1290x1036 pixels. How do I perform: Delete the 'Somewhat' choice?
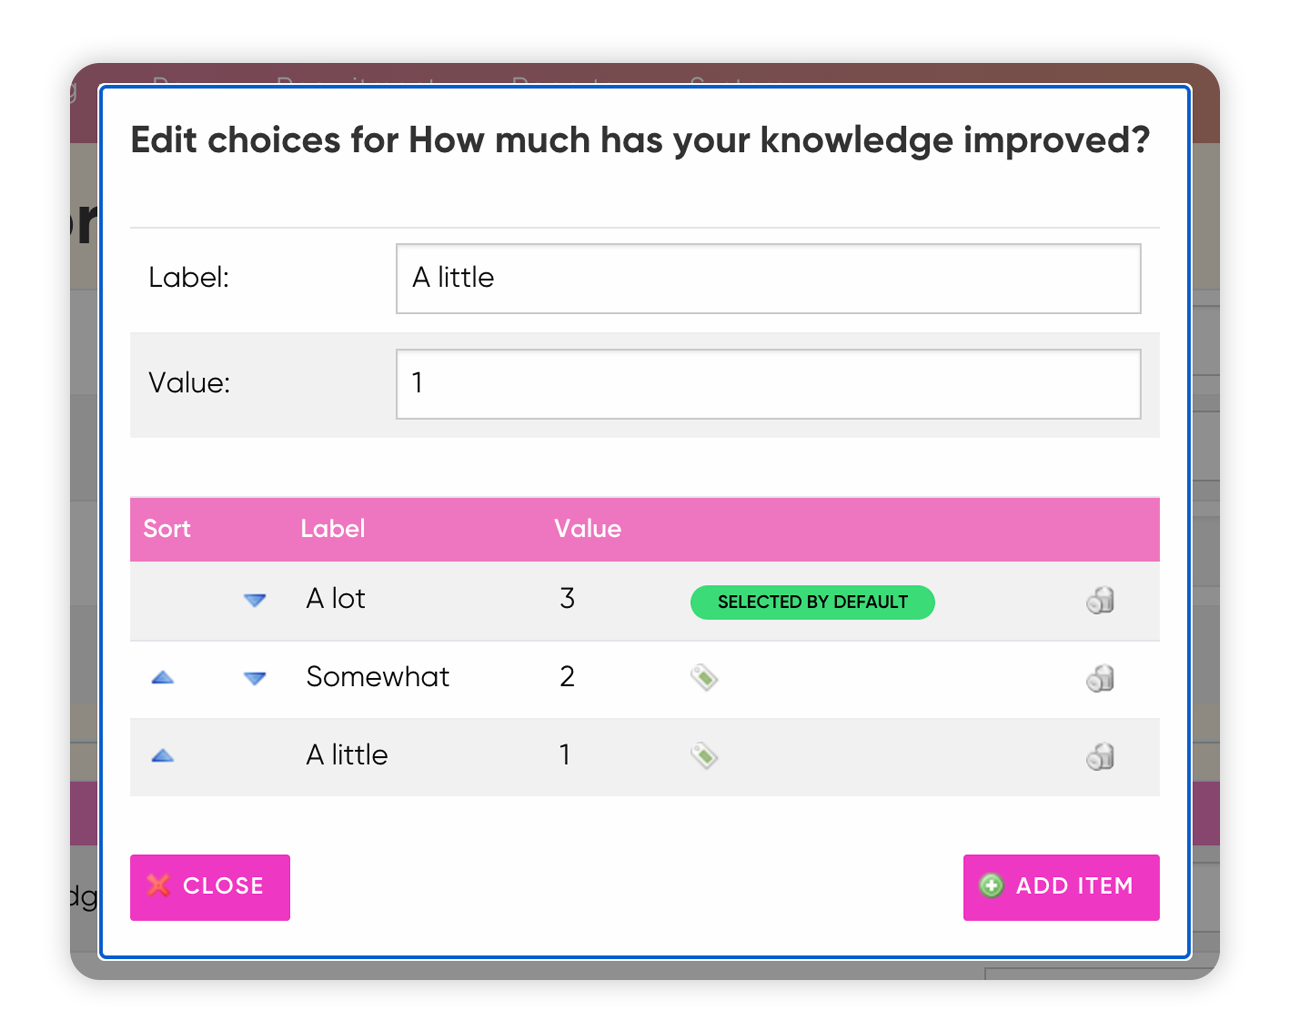(x=1100, y=678)
